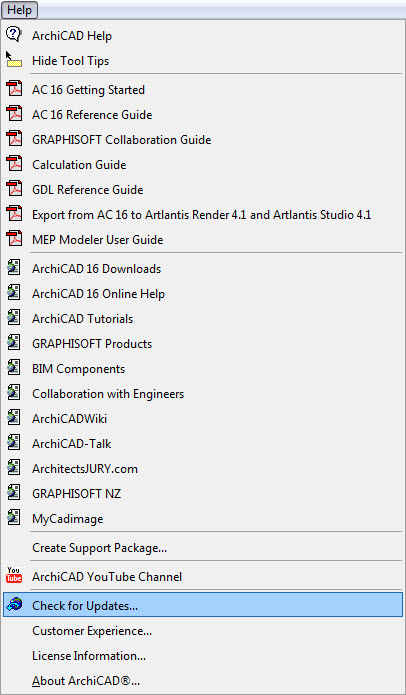The width and height of the screenshot is (406, 695).
Task: Click the web icon beside GRAPHISOFT NZ
Action: coord(14,493)
